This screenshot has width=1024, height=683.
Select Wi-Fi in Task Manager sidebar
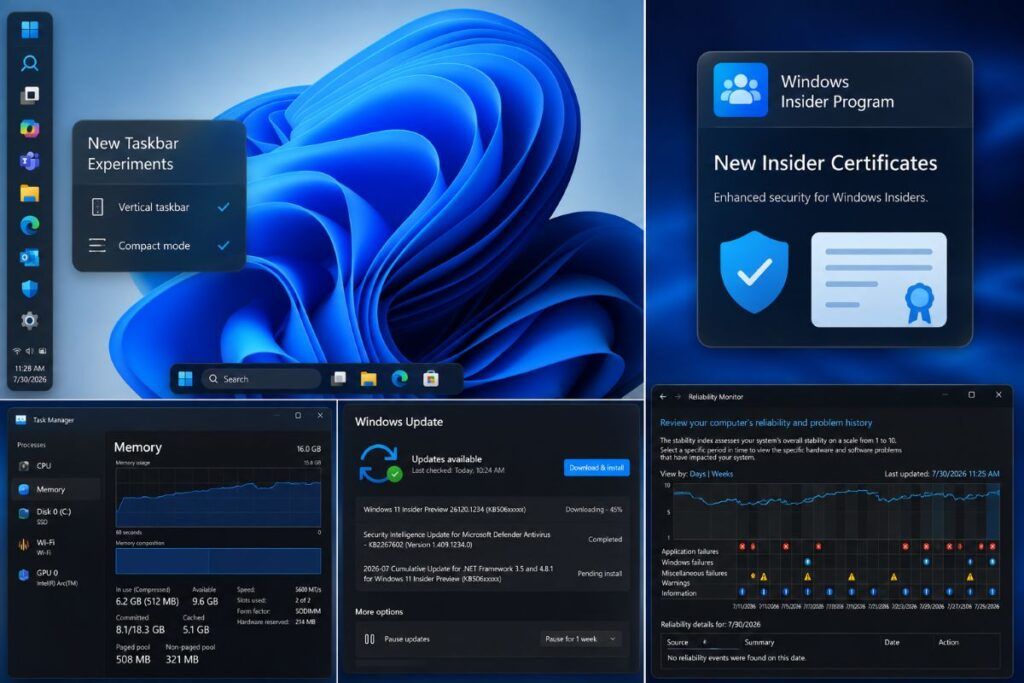[56, 547]
